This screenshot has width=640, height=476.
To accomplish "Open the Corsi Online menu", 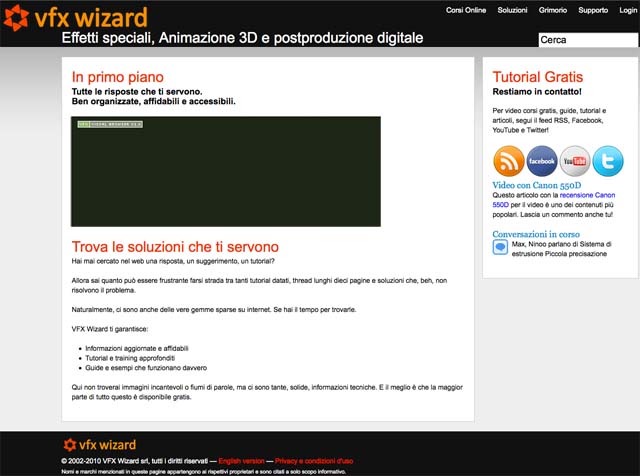I will [x=466, y=10].
